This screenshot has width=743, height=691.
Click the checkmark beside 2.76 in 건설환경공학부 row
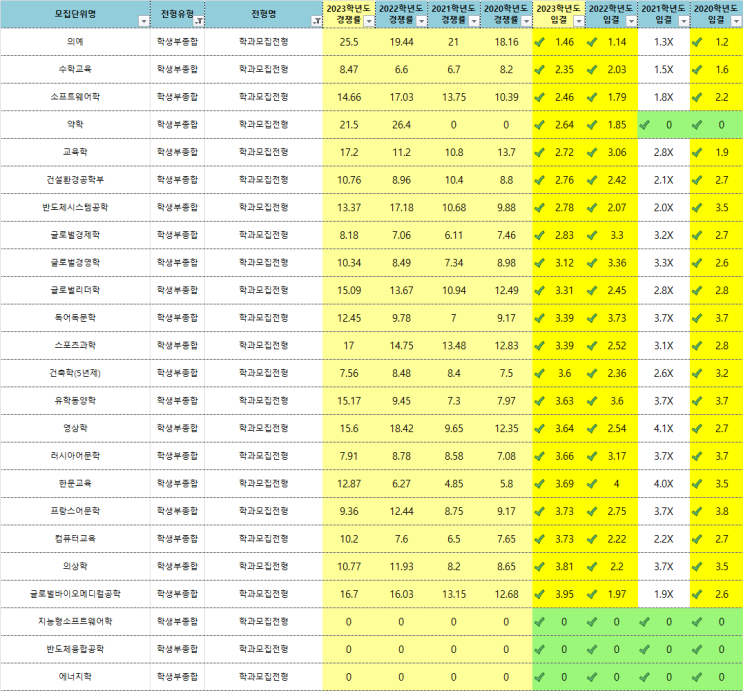pos(539,181)
